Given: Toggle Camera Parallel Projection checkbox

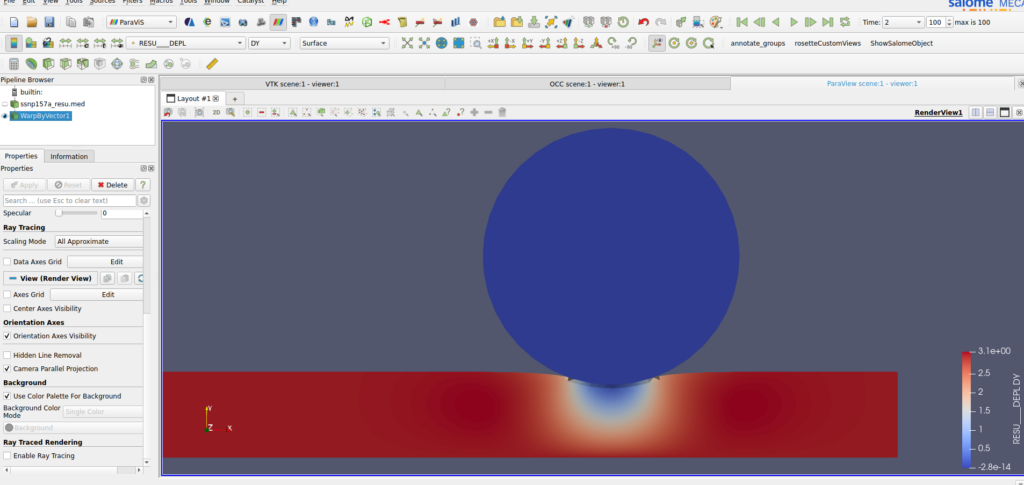Looking at the screenshot, I should click(x=8, y=369).
